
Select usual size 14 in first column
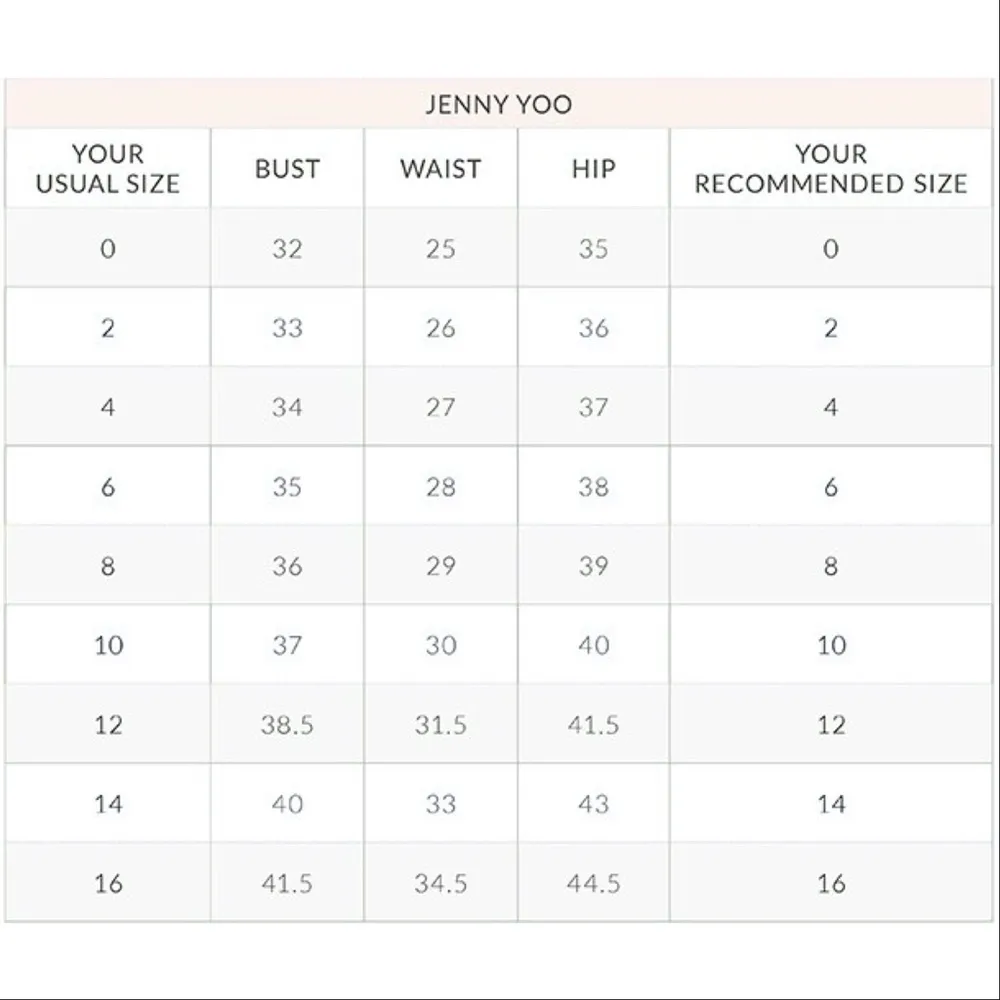(108, 804)
